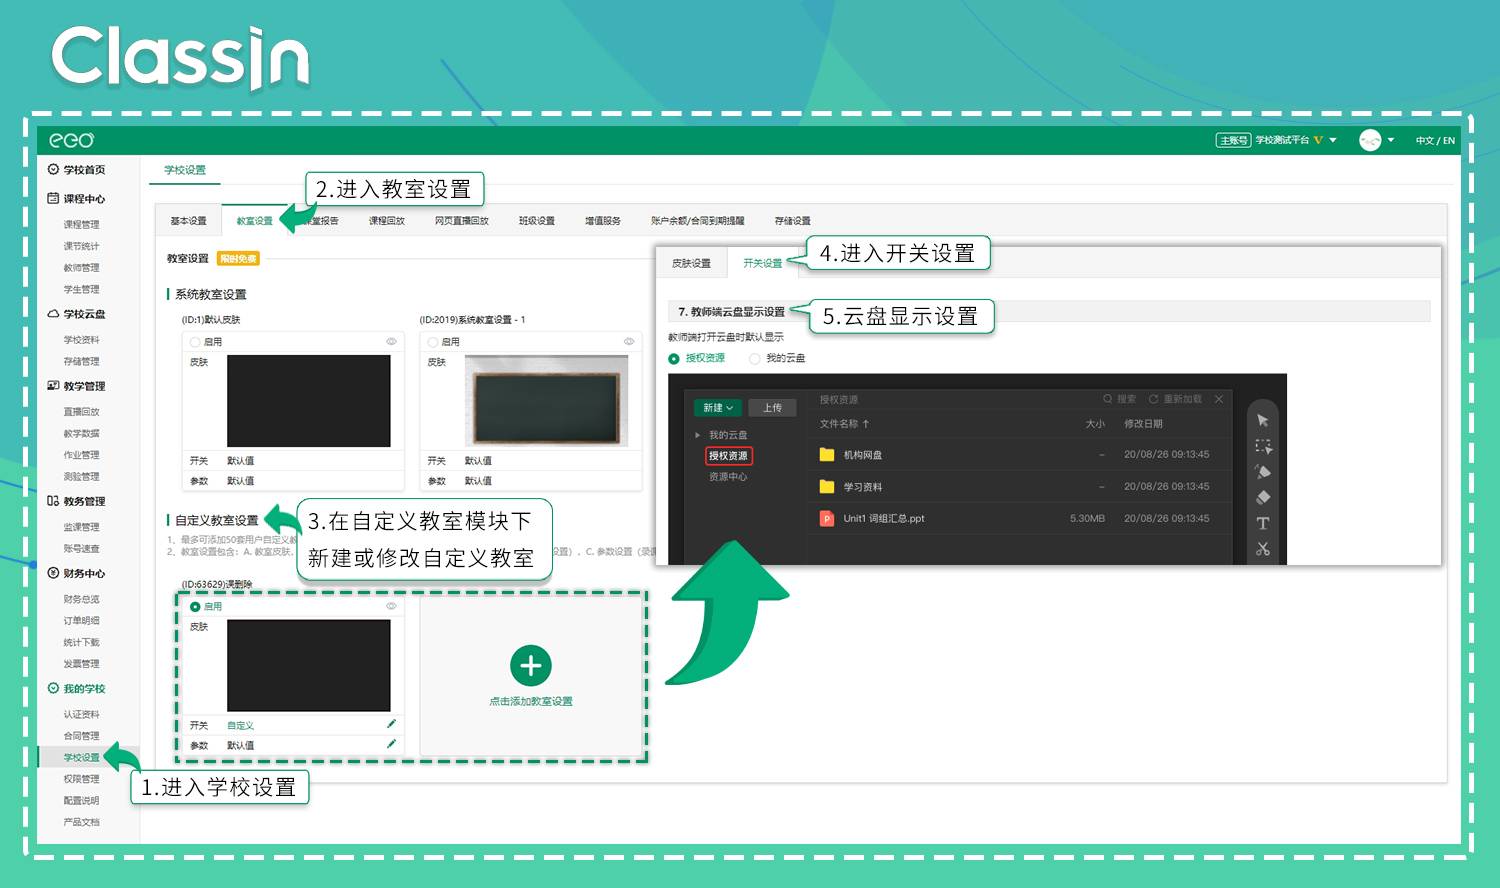Screen dimensions: 1500x888
Task: Click the (ID:1)默认皮肤 black skin thumbnail
Action: point(309,400)
